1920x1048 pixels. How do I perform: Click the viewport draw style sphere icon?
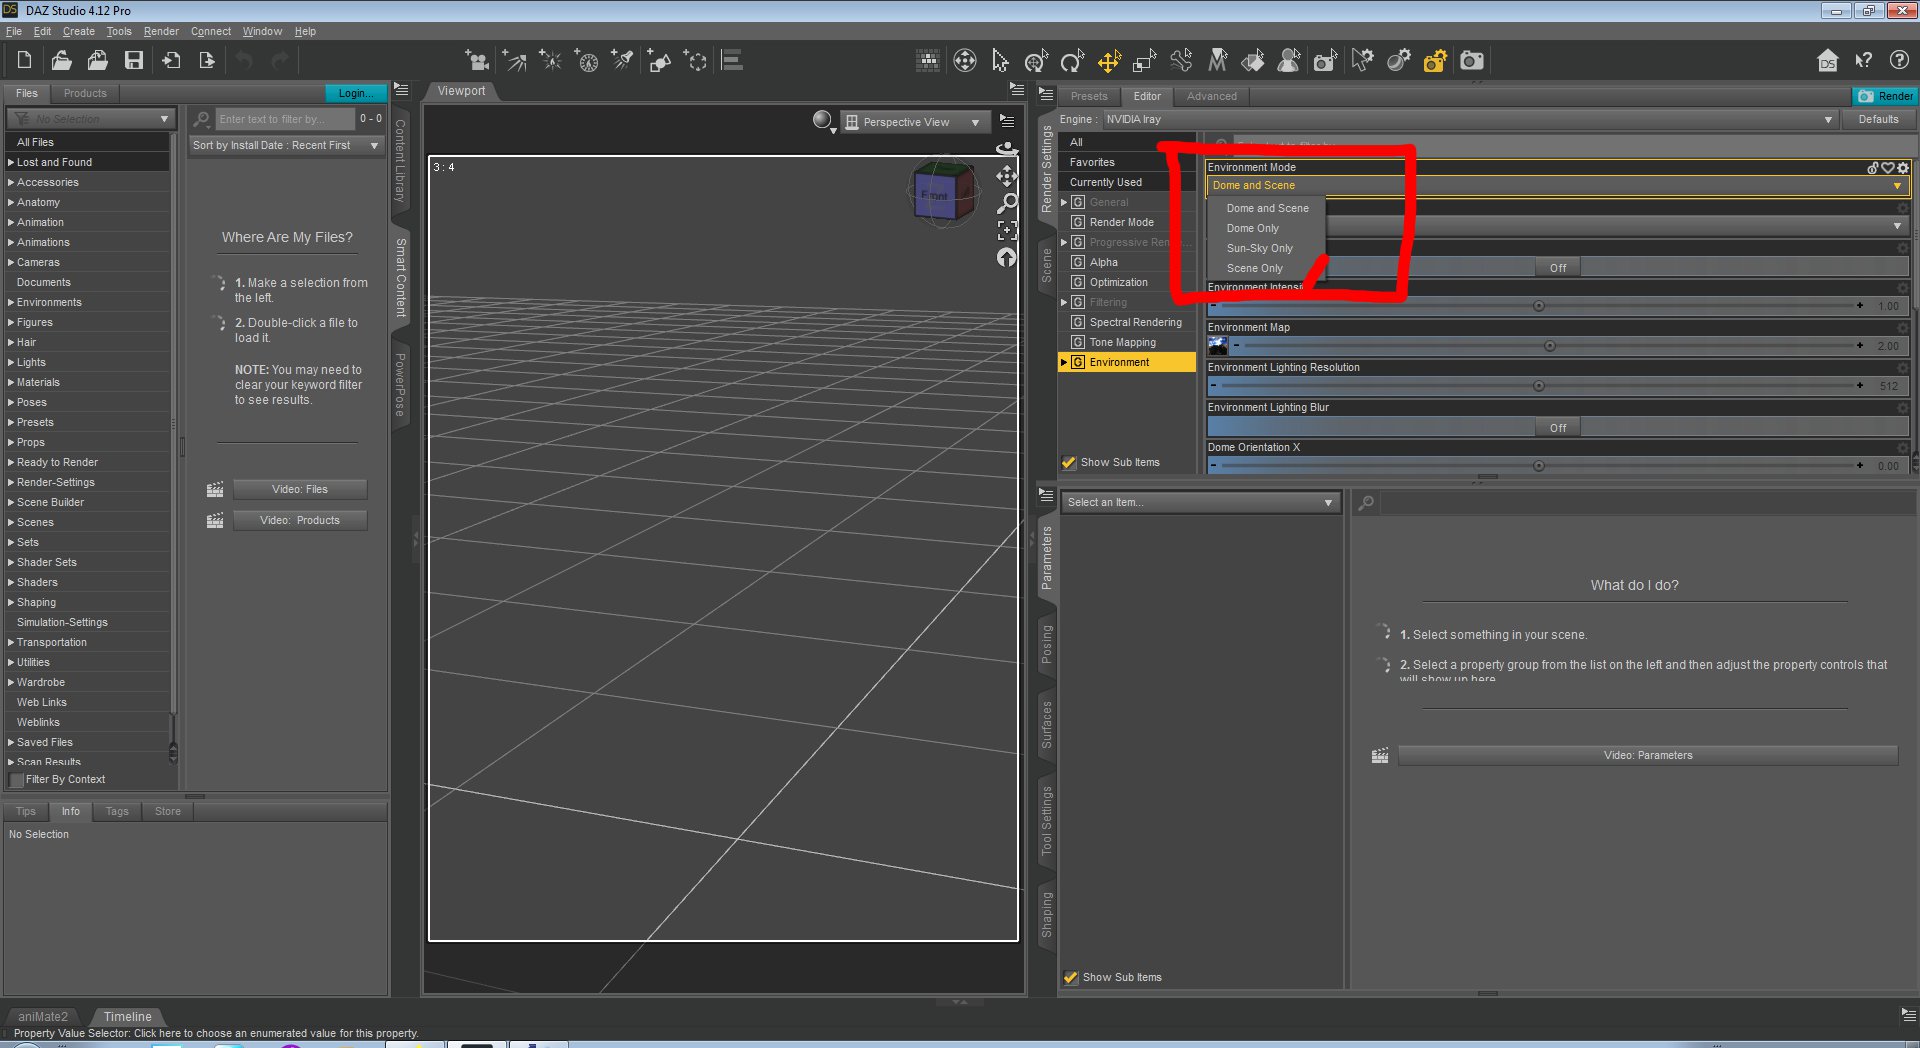click(822, 120)
